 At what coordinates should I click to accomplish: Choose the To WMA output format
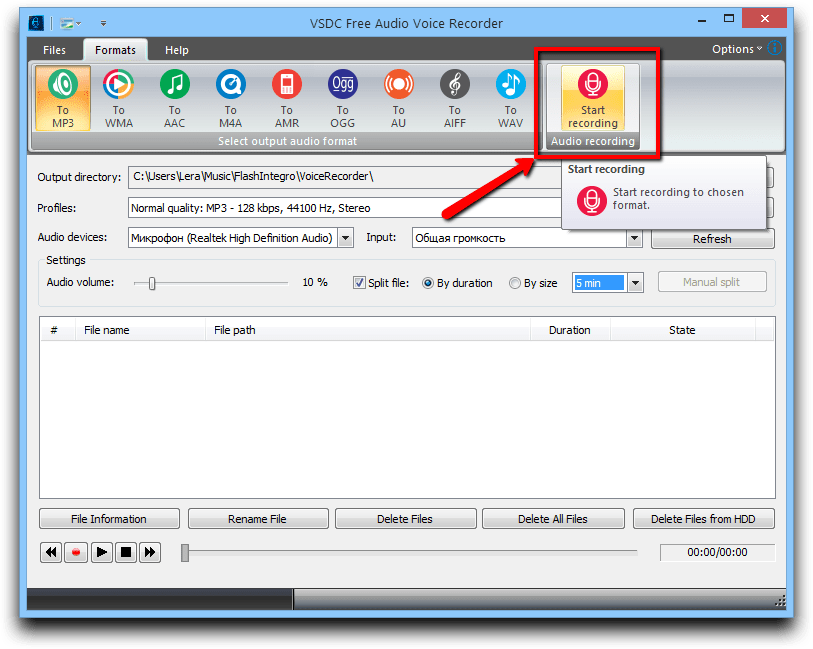(118, 97)
